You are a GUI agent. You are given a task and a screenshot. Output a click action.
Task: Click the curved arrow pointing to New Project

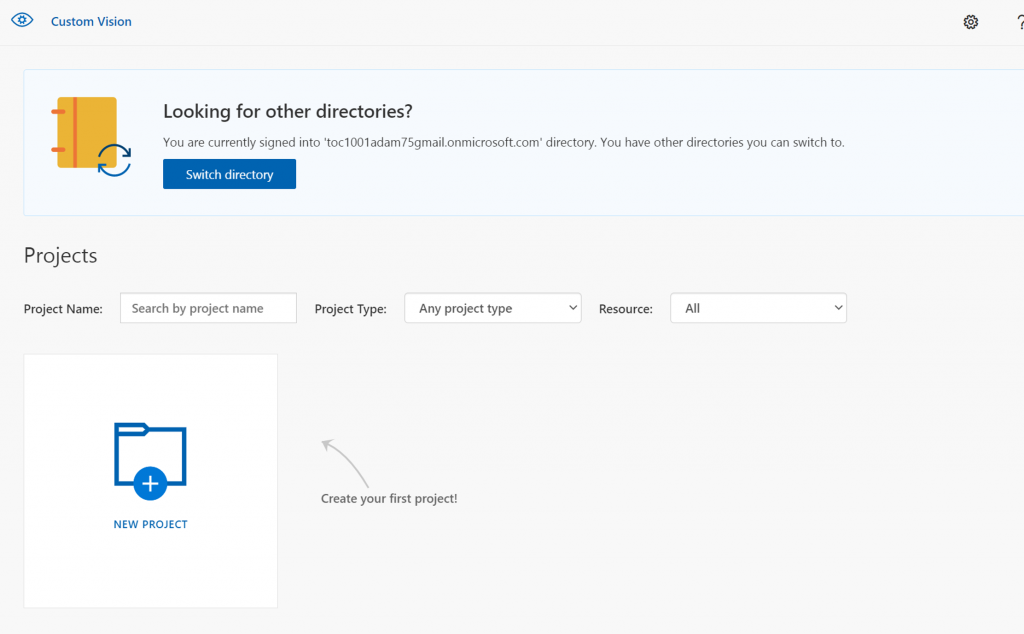[345, 462]
